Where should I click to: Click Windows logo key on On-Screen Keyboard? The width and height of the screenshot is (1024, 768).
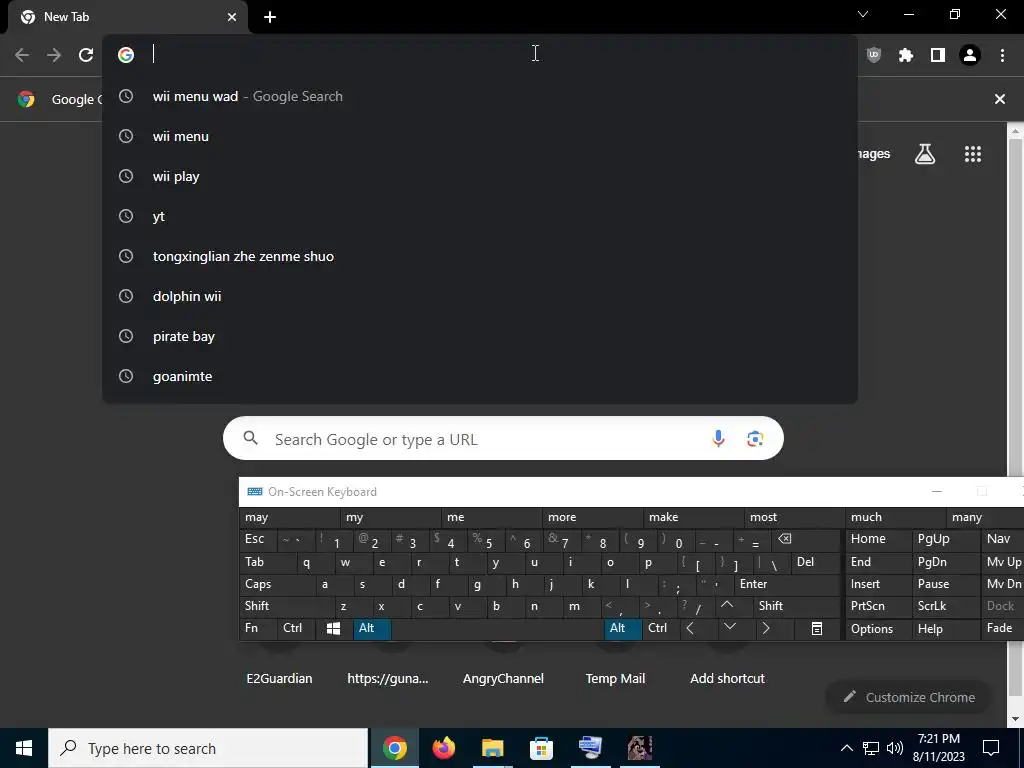click(x=334, y=628)
